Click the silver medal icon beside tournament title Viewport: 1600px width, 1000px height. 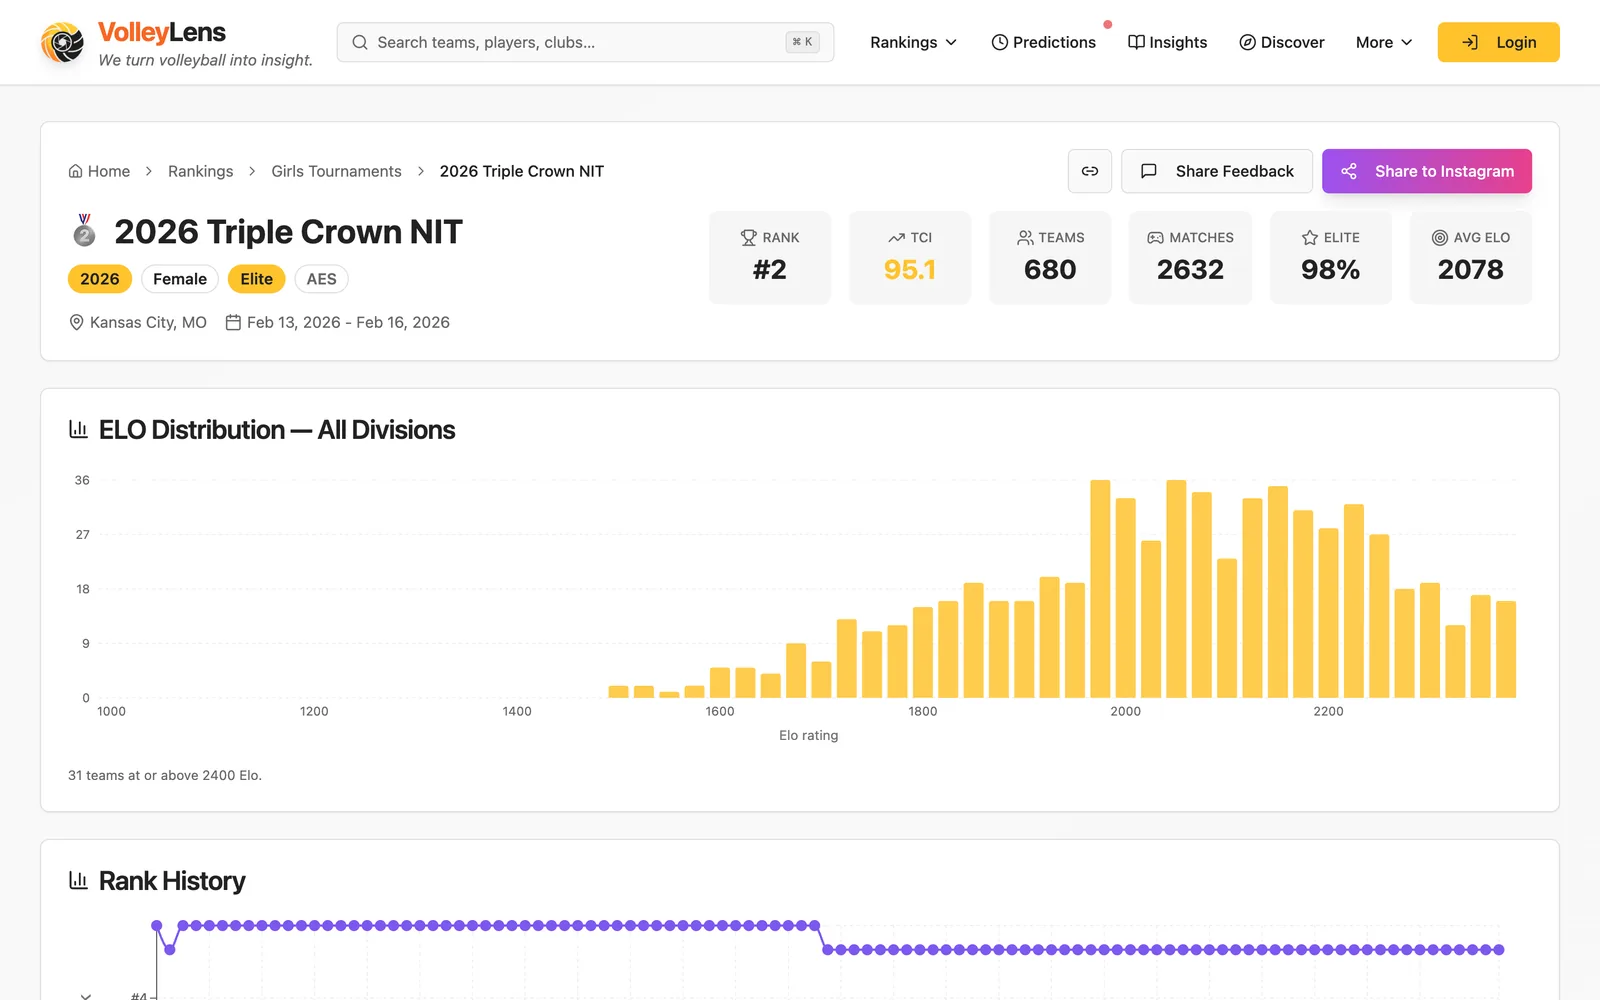point(85,231)
